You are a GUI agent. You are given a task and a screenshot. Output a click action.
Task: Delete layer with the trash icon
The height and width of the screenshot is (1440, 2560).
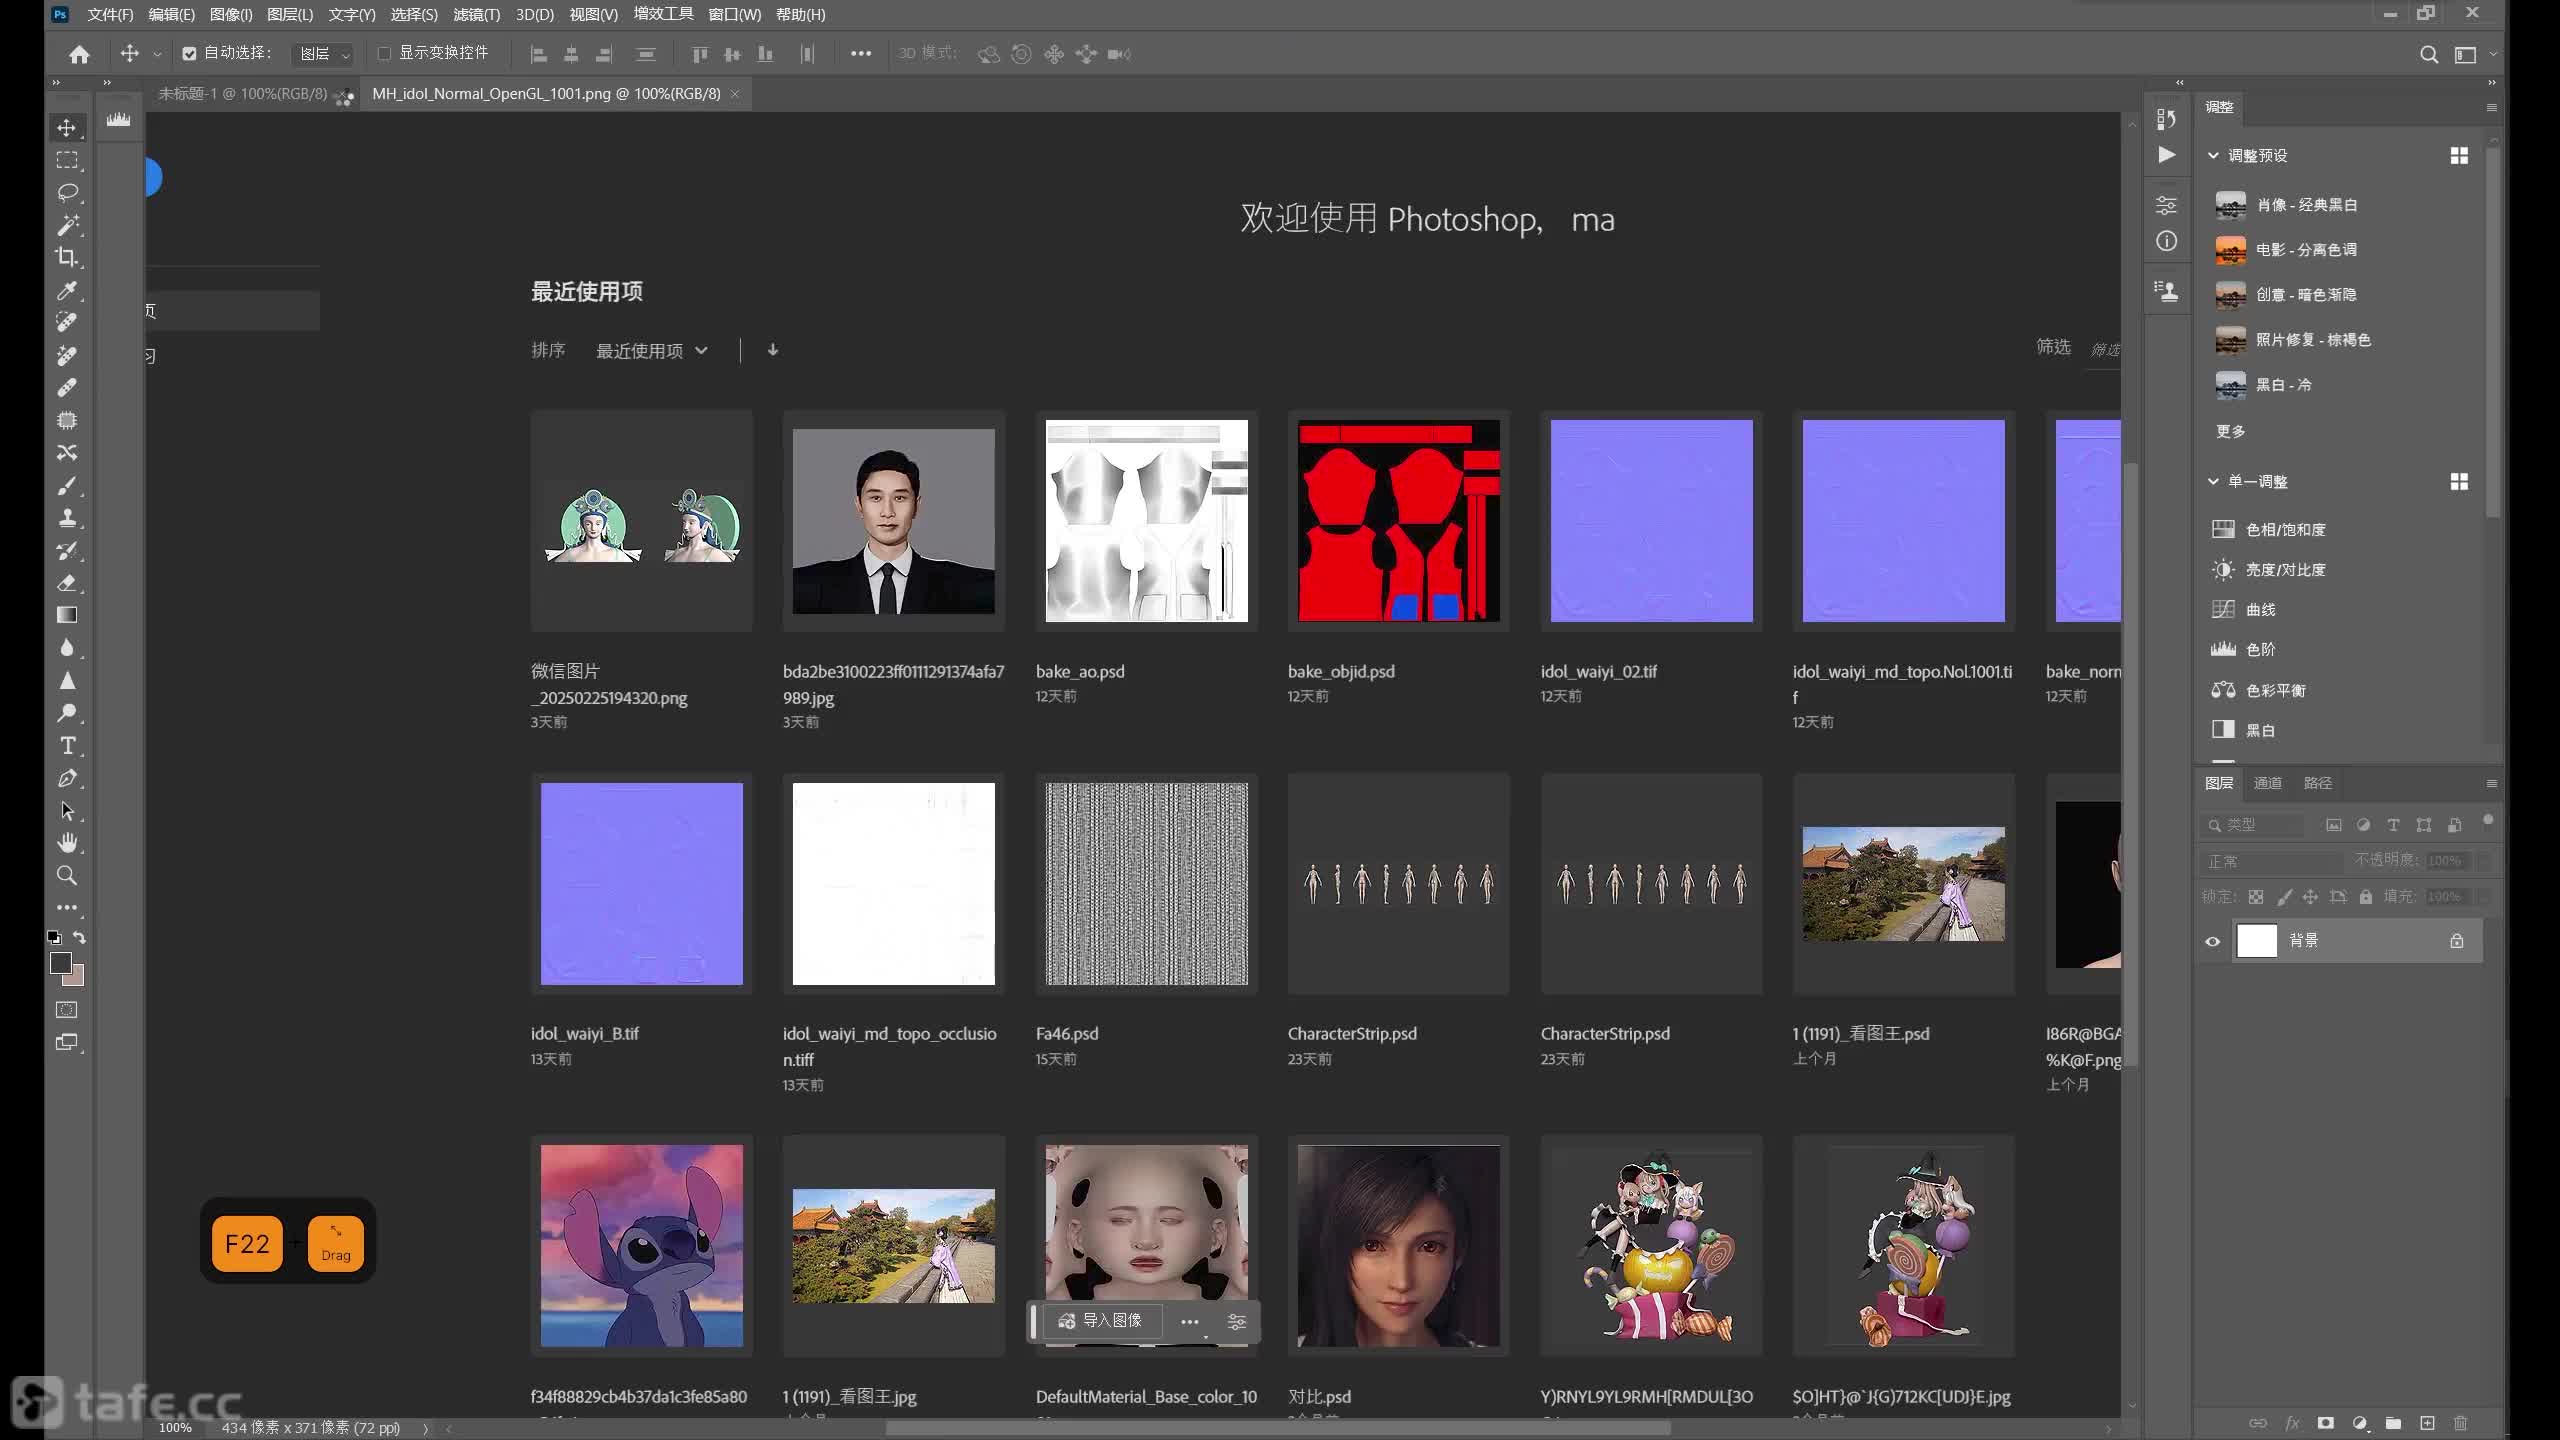point(2461,1423)
